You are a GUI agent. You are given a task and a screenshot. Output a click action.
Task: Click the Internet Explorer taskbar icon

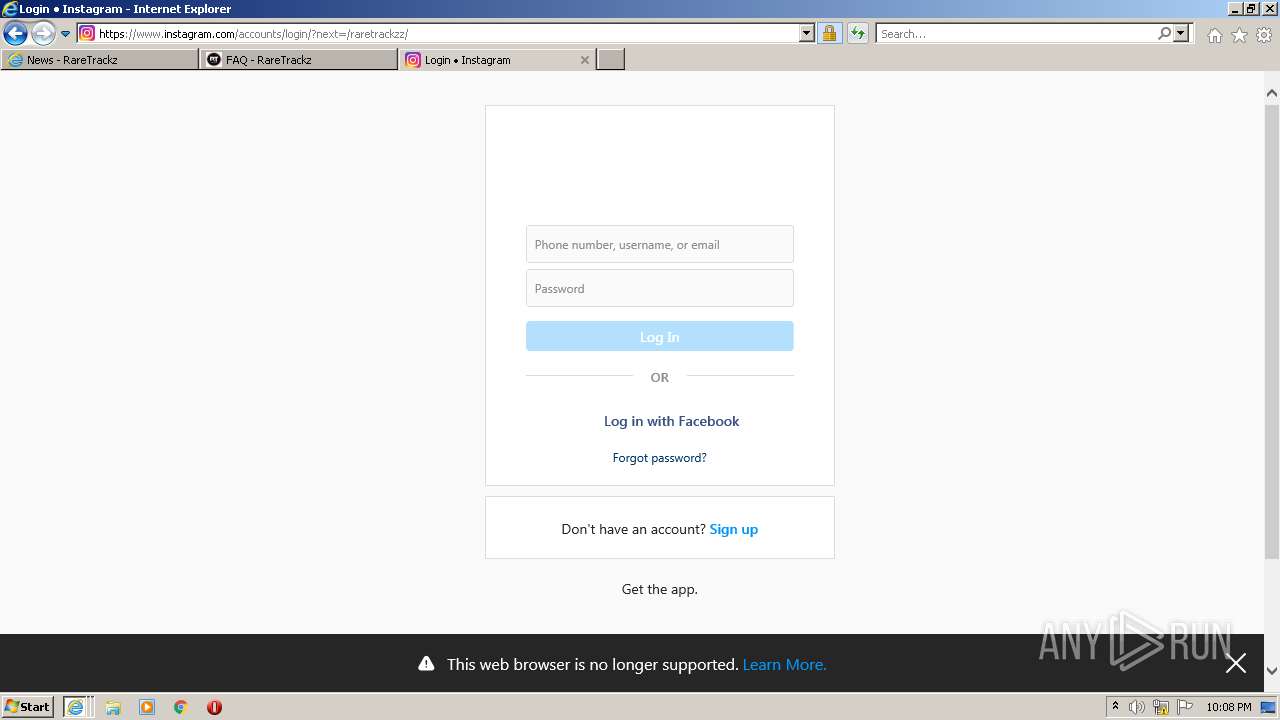pyautogui.click(x=76, y=707)
